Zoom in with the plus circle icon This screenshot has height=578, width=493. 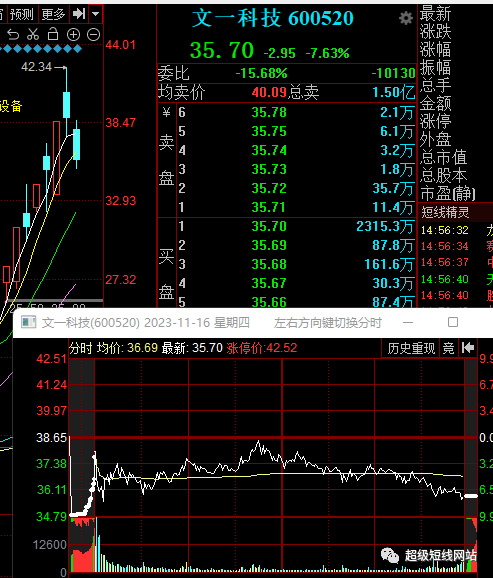73,35
